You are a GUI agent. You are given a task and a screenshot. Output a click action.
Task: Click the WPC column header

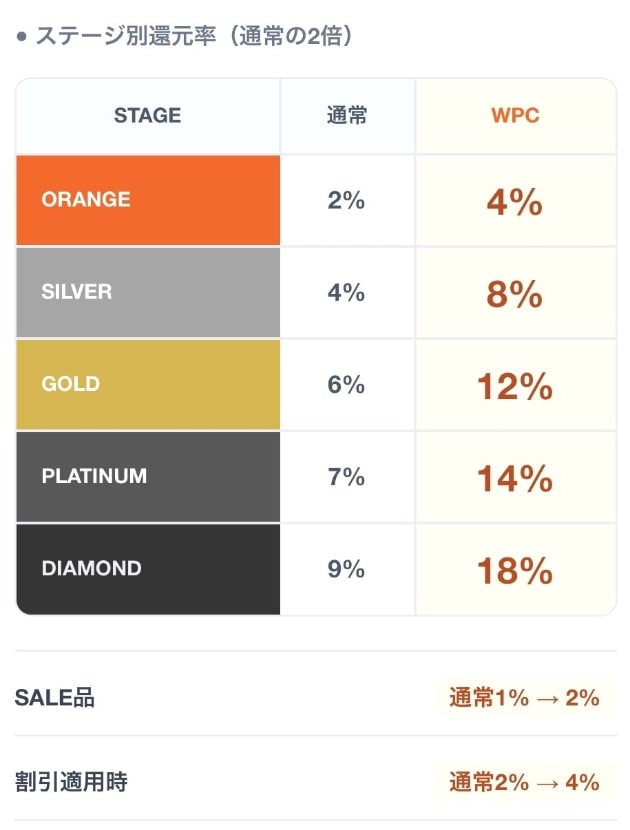click(x=515, y=116)
